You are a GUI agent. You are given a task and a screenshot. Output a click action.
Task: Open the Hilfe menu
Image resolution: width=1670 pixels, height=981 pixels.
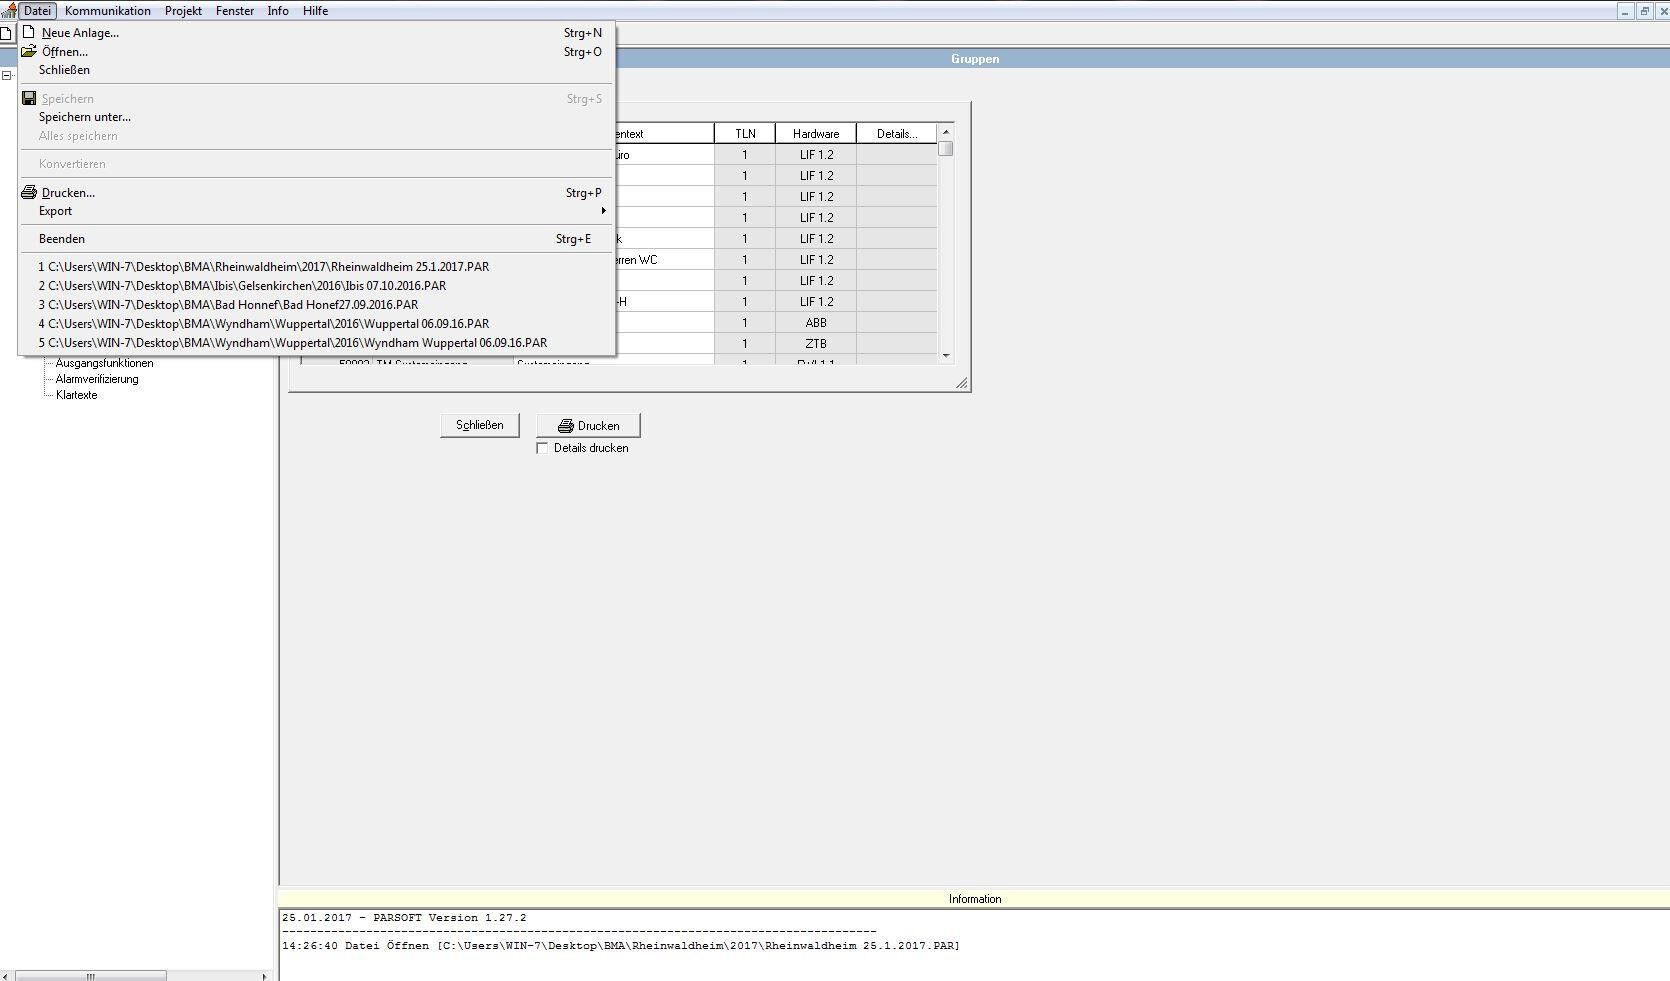click(315, 11)
